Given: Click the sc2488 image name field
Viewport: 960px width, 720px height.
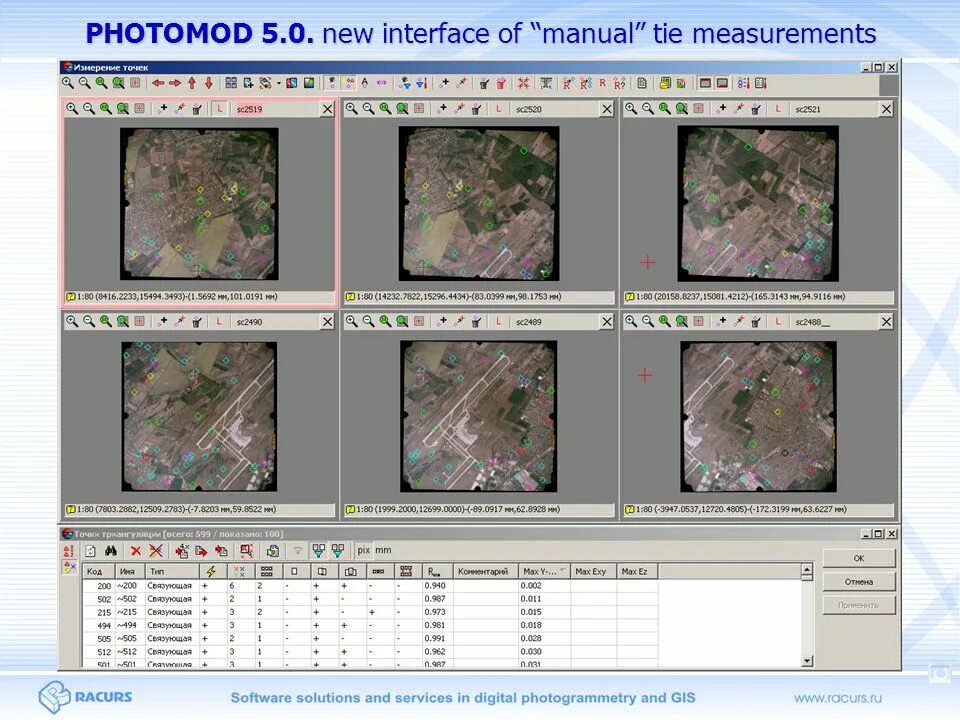Looking at the screenshot, I should click(x=833, y=321).
